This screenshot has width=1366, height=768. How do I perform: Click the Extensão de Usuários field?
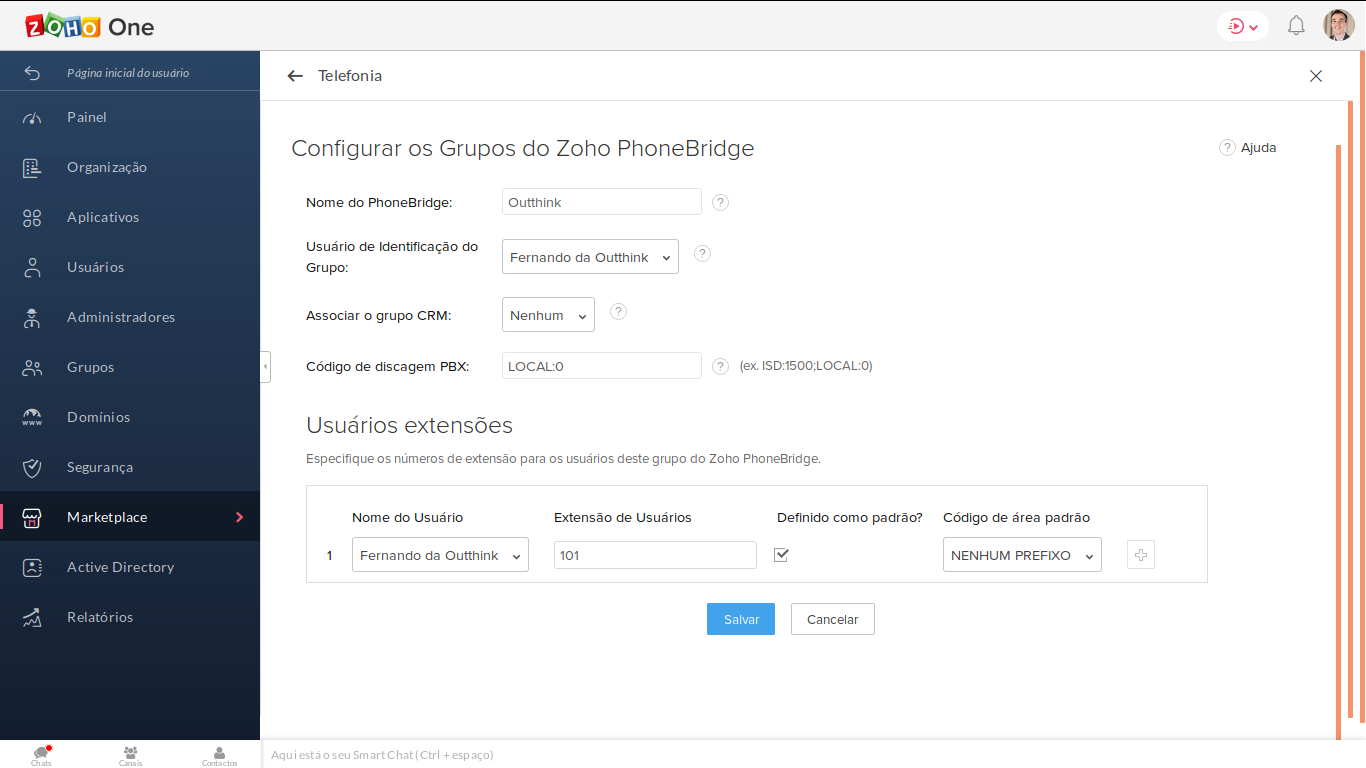click(x=655, y=555)
